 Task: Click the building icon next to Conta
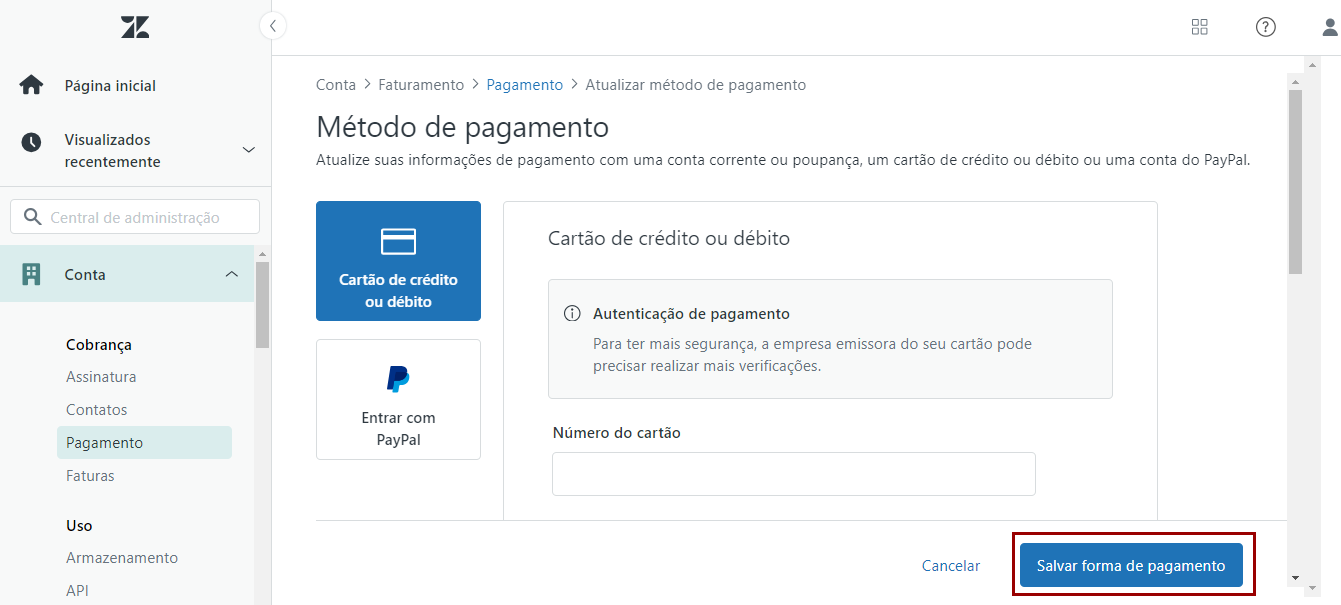pyautogui.click(x=31, y=274)
